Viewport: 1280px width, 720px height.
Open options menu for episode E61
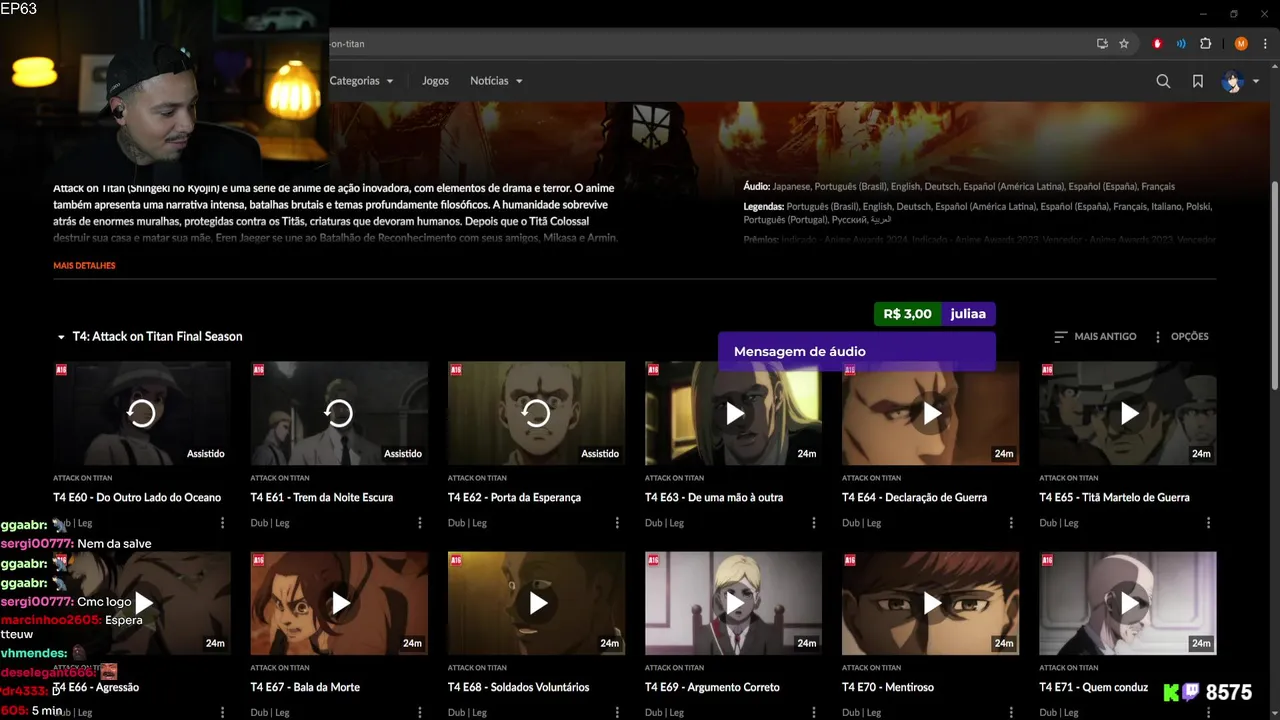point(419,523)
